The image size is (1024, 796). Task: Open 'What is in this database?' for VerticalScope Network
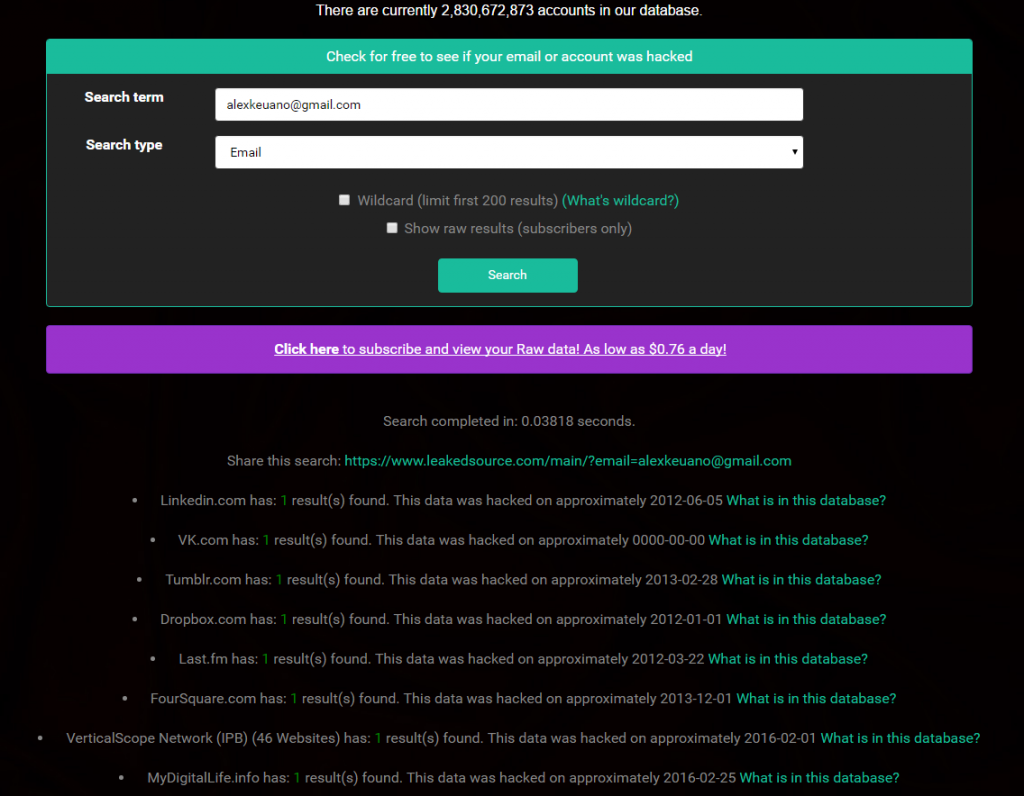[900, 738]
